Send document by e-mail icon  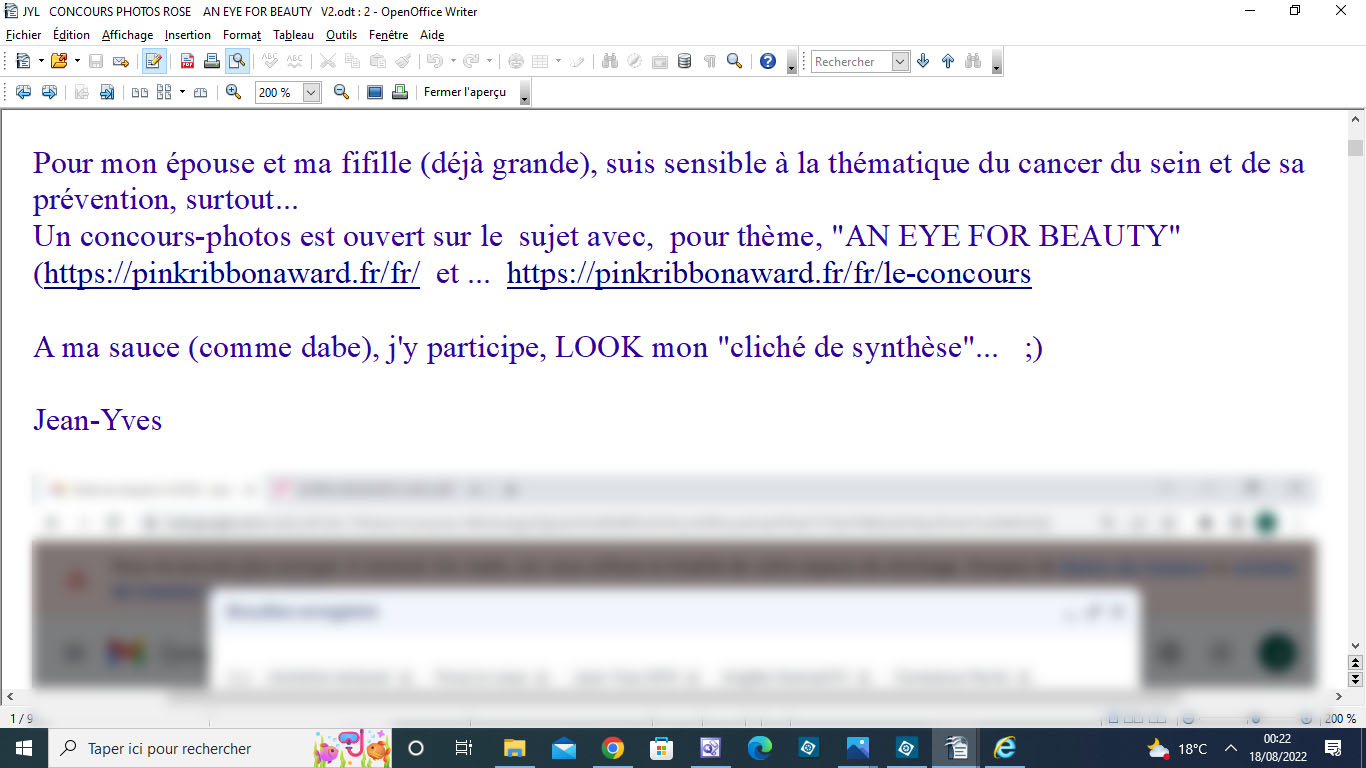[x=121, y=61]
